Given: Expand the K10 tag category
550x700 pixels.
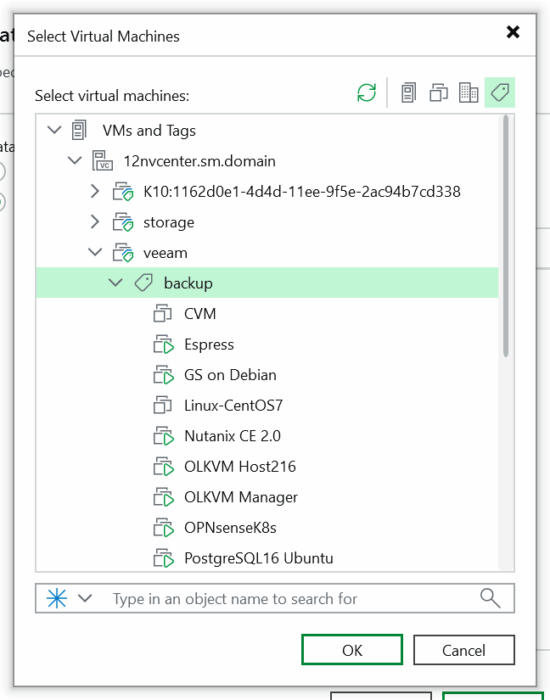Looking at the screenshot, I should point(95,192).
